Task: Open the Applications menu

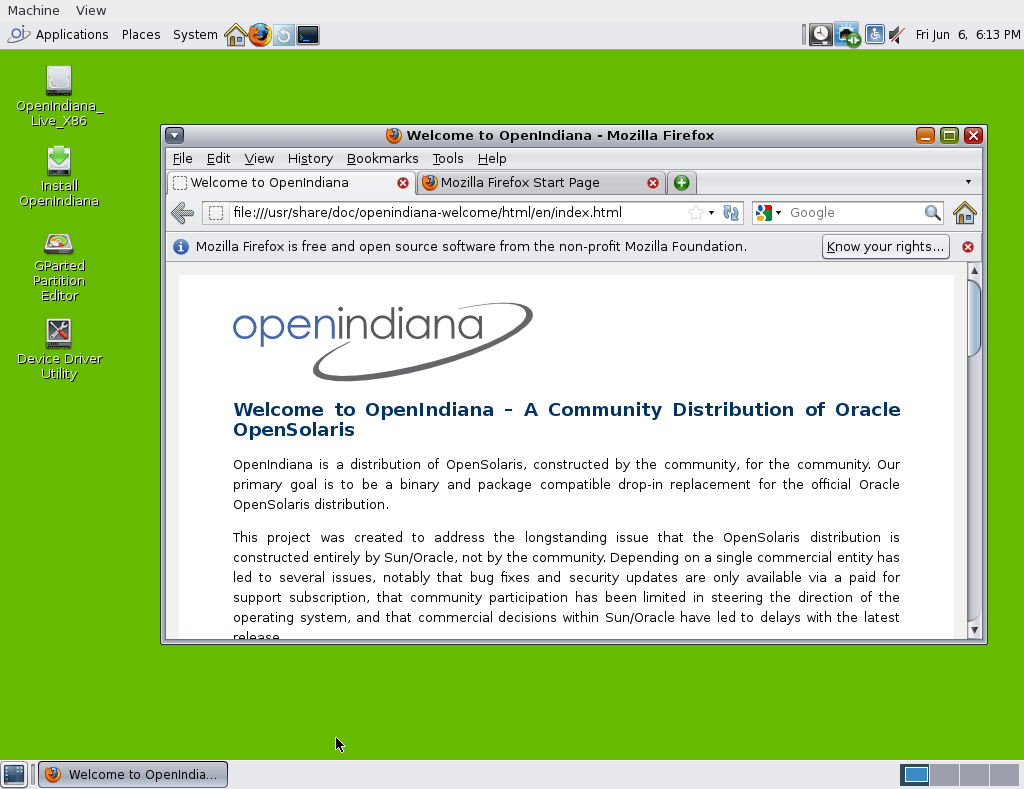Action: click(x=72, y=35)
